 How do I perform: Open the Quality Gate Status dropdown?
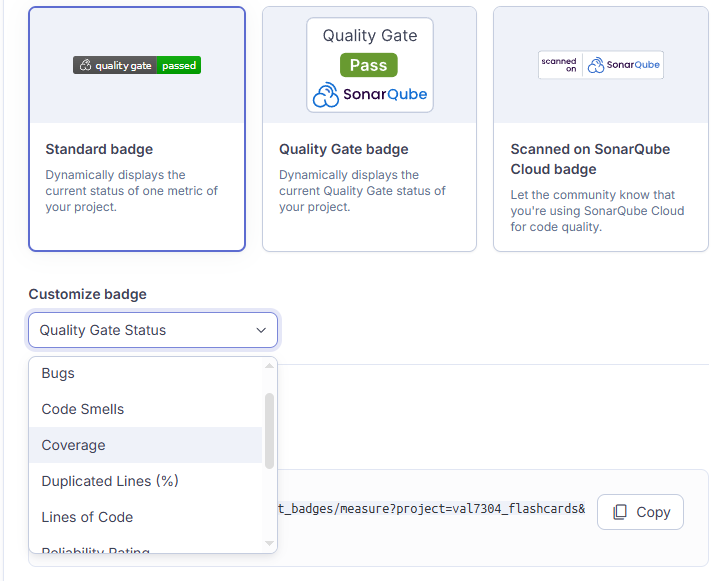(x=153, y=330)
